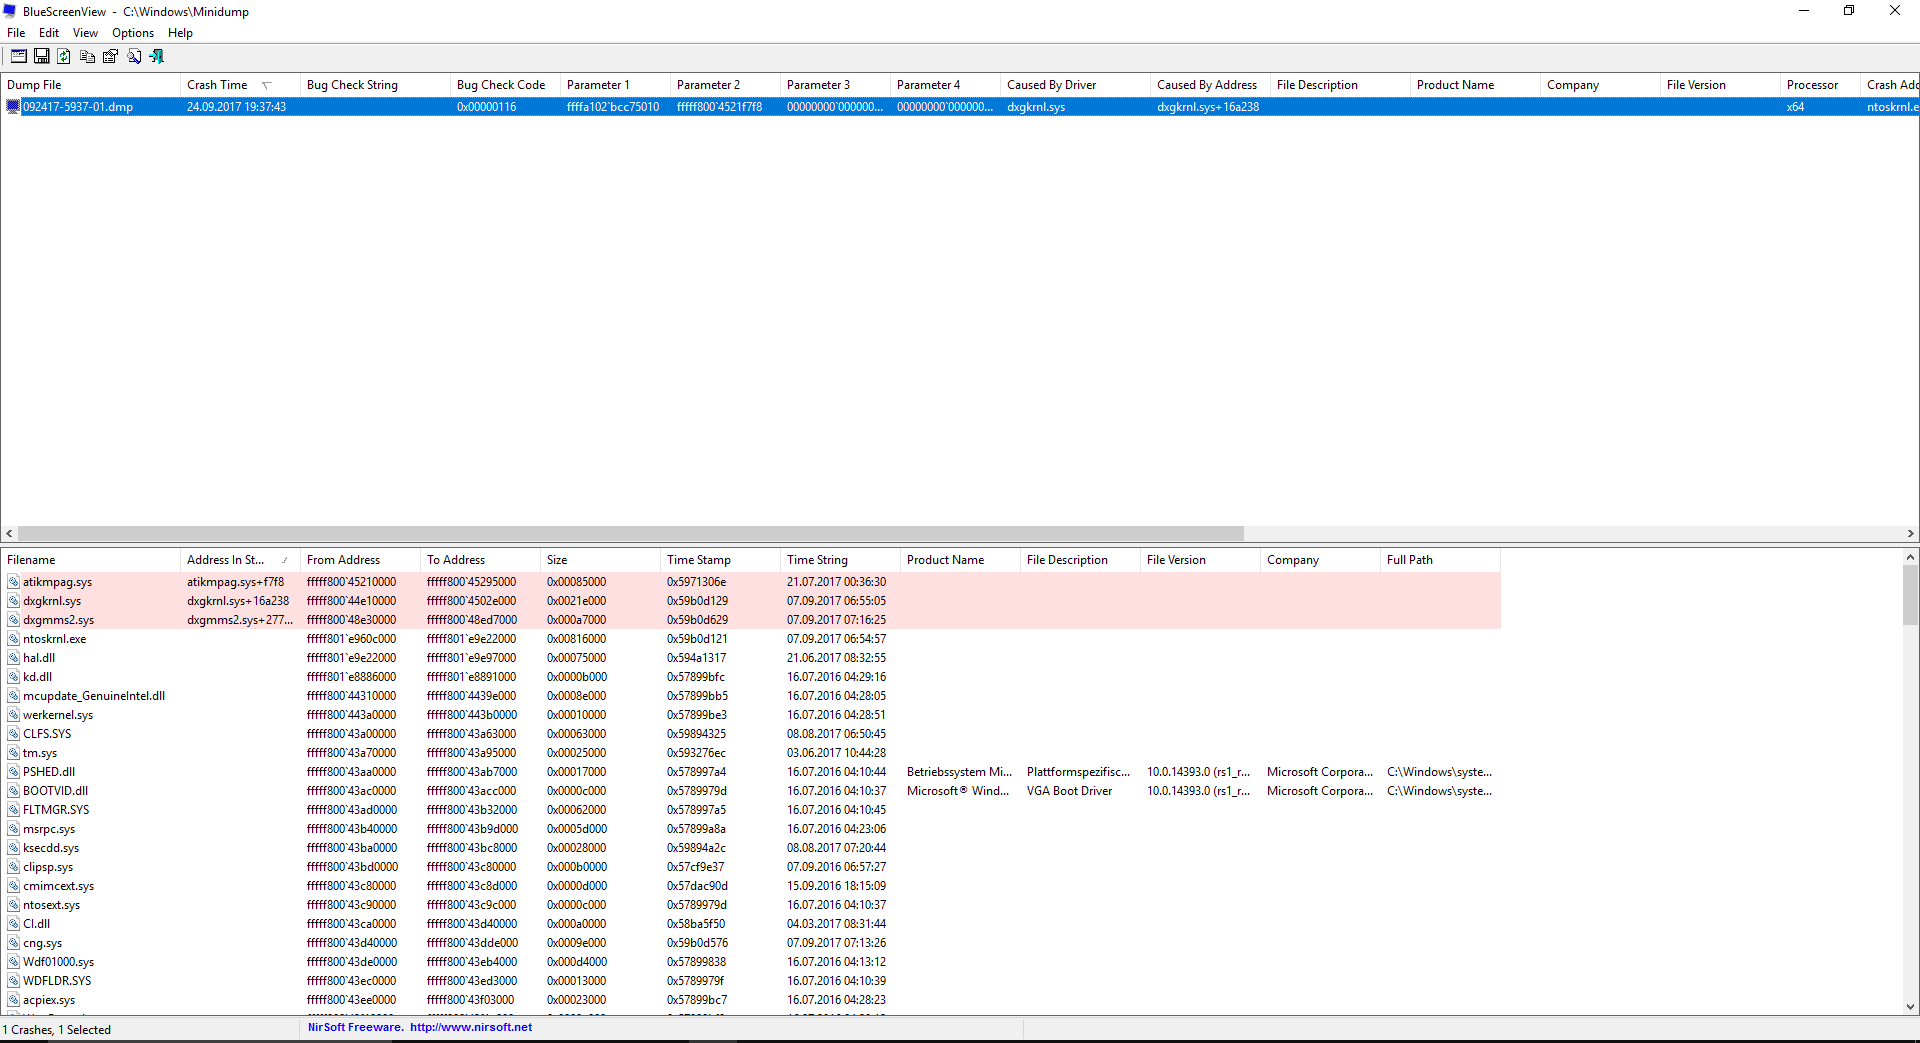Sort drivers by Filename column header
The height and width of the screenshot is (1043, 1920).
click(x=90, y=560)
